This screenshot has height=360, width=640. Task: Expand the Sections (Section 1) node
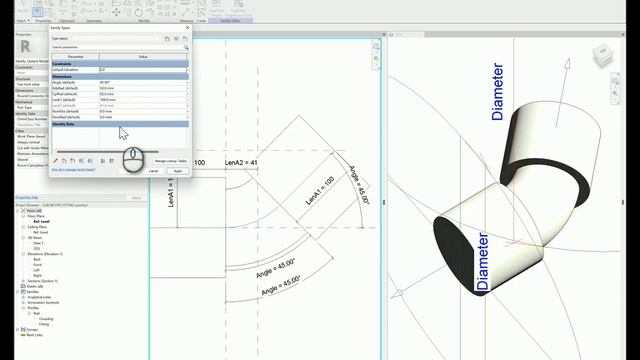coord(24,281)
